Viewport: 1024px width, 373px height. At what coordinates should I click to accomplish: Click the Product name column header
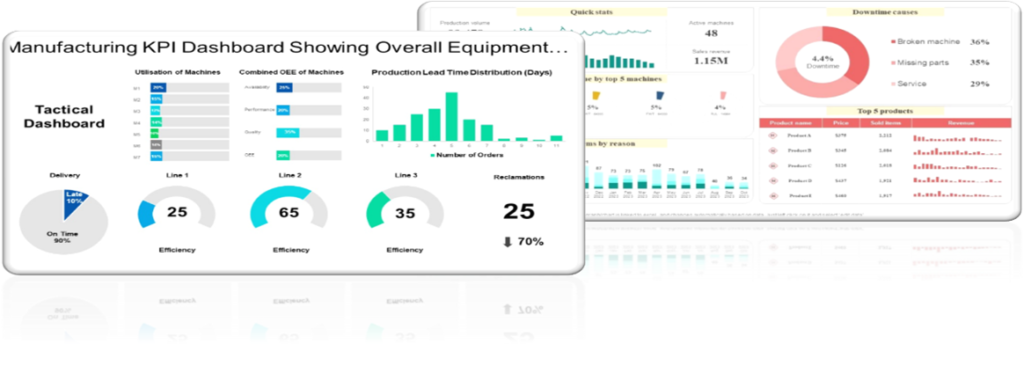click(790, 123)
